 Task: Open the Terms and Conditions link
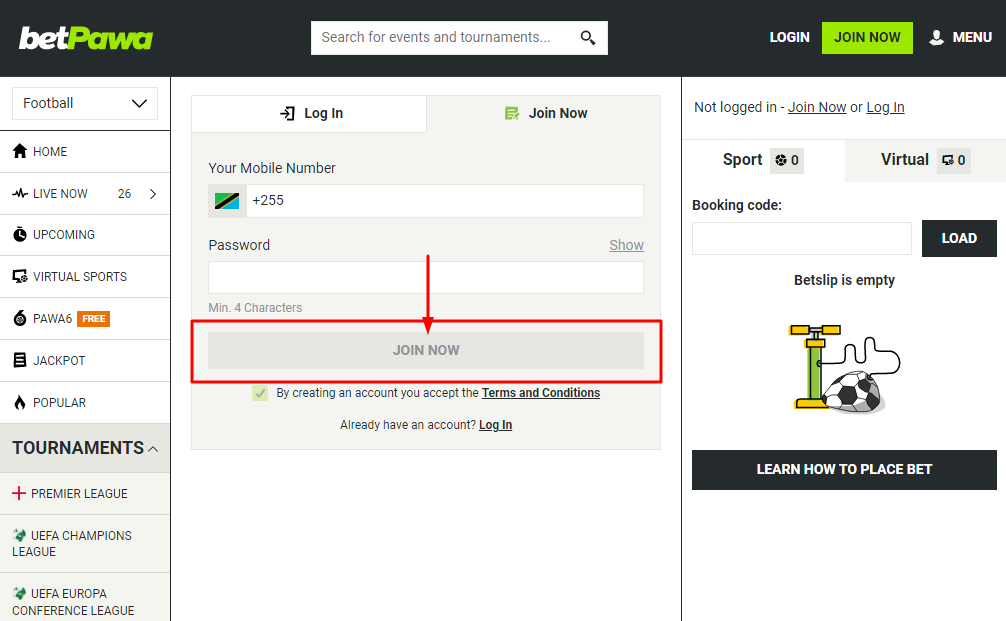(541, 393)
